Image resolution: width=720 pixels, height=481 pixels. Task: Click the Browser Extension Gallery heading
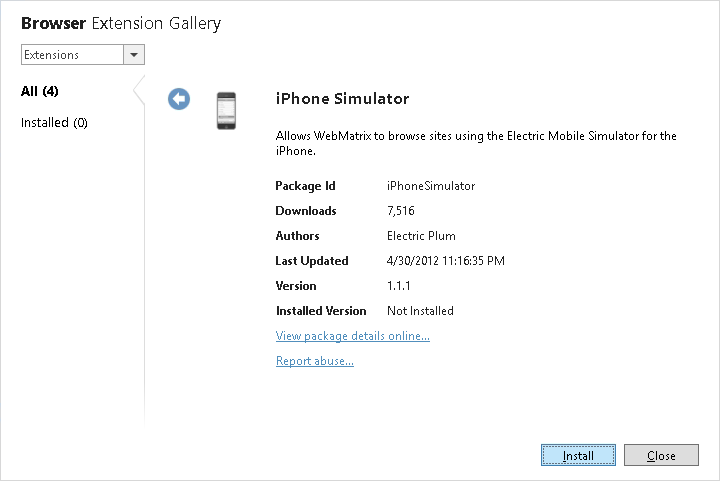click(x=121, y=23)
